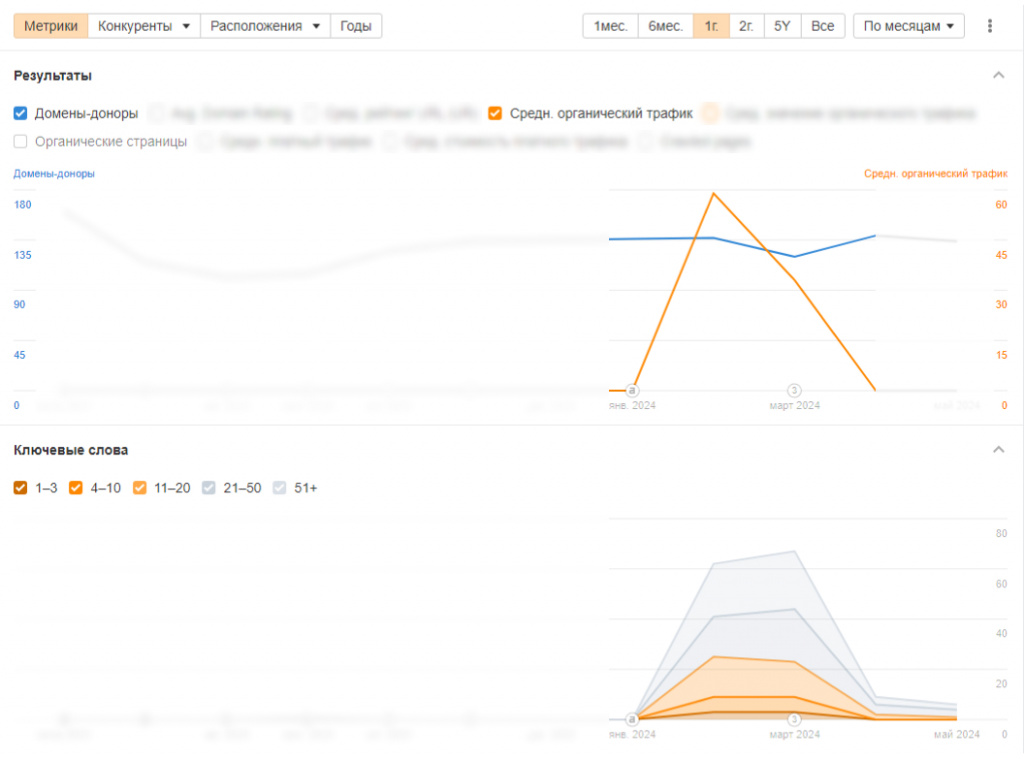Click the 'a' marker on the Ключевые слова chart
Screen dimensions: 1024x759
coord(632,719)
